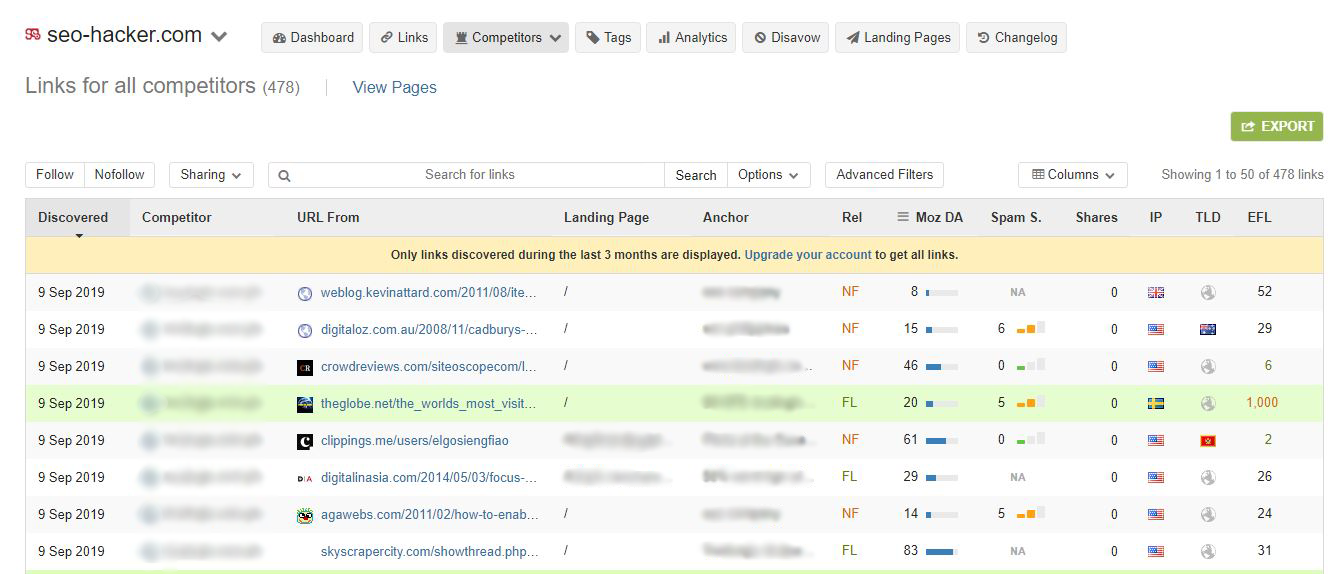1334x574 pixels.
Task: Toggle the Follow links filter
Action: [x=55, y=175]
